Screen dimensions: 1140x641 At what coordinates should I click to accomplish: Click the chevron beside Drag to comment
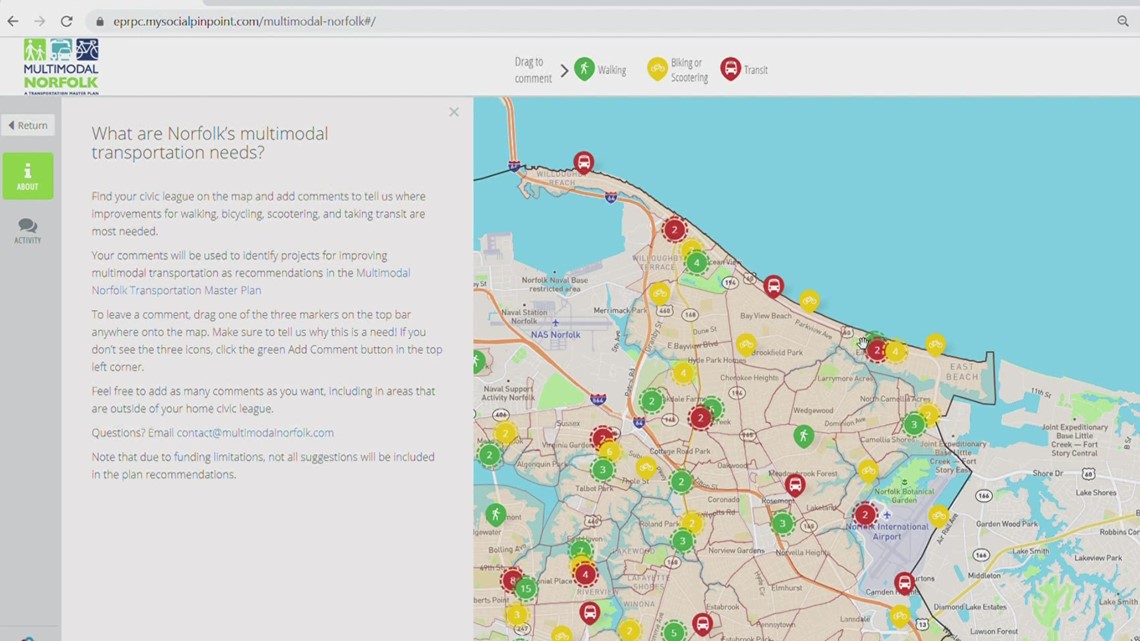[x=565, y=69]
